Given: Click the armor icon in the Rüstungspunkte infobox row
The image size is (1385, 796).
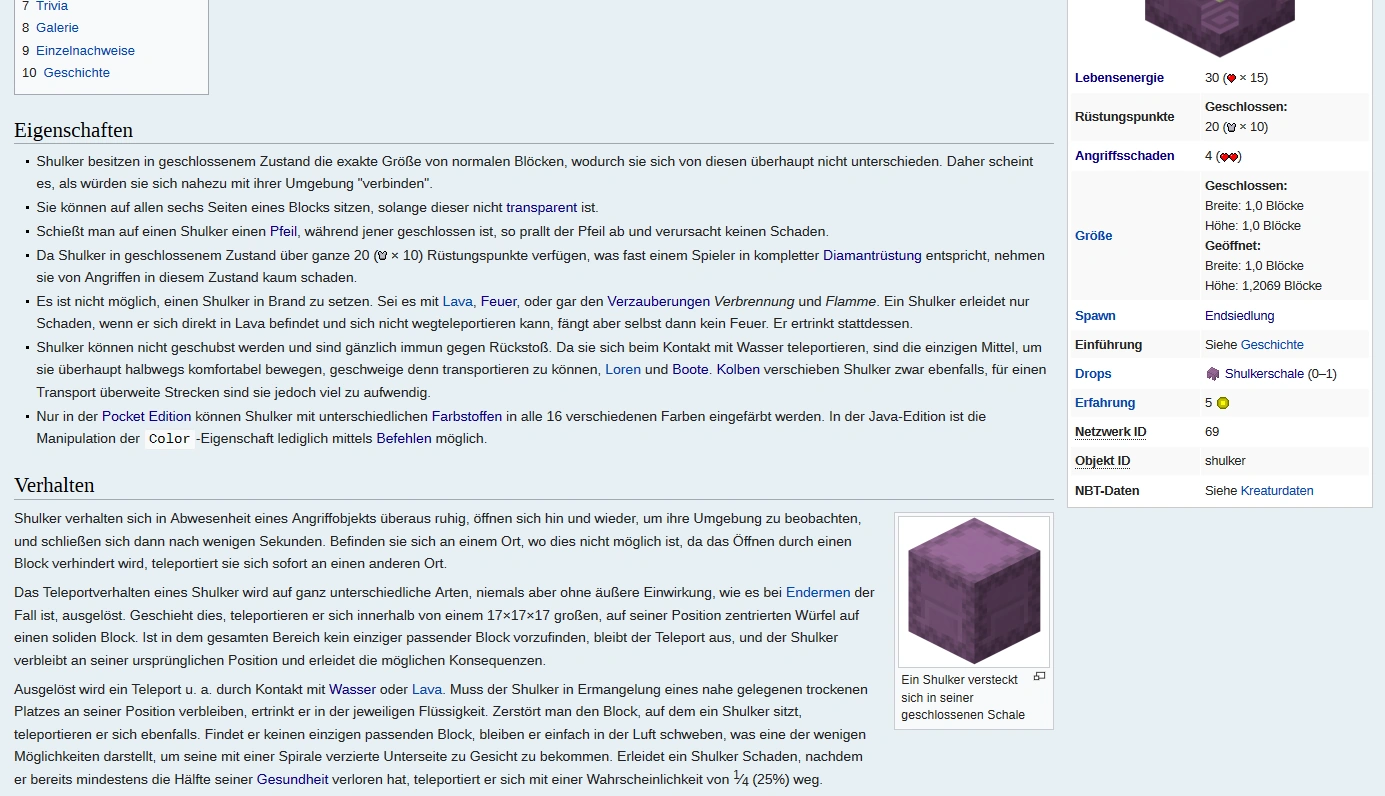Looking at the screenshot, I should (1230, 127).
